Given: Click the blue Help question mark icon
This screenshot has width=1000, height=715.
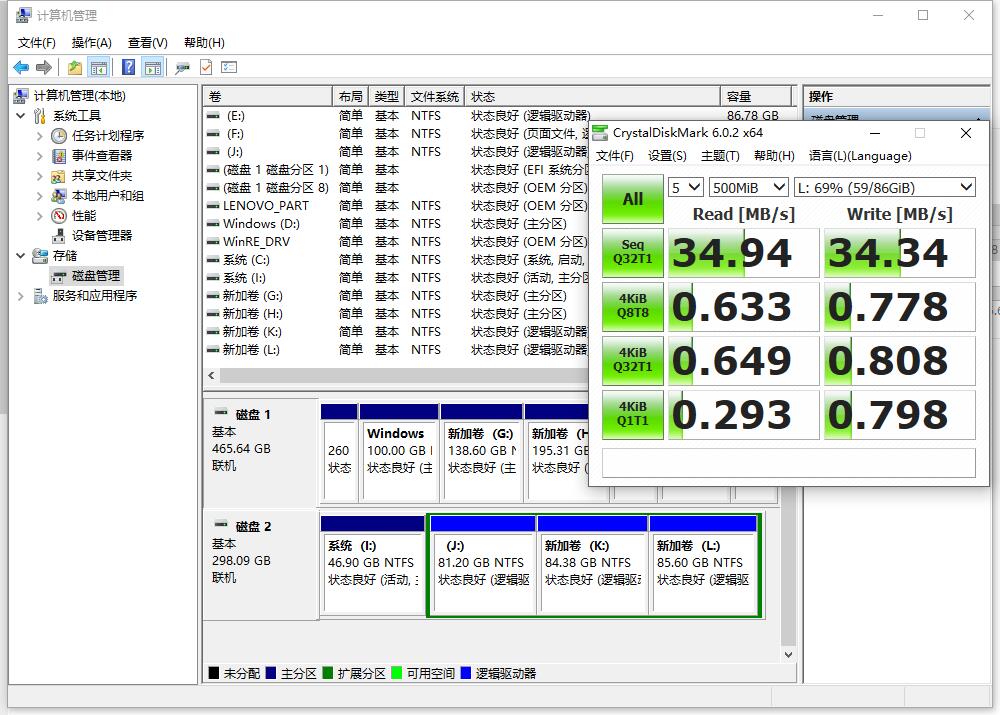Looking at the screenshot, I should 128,67.
